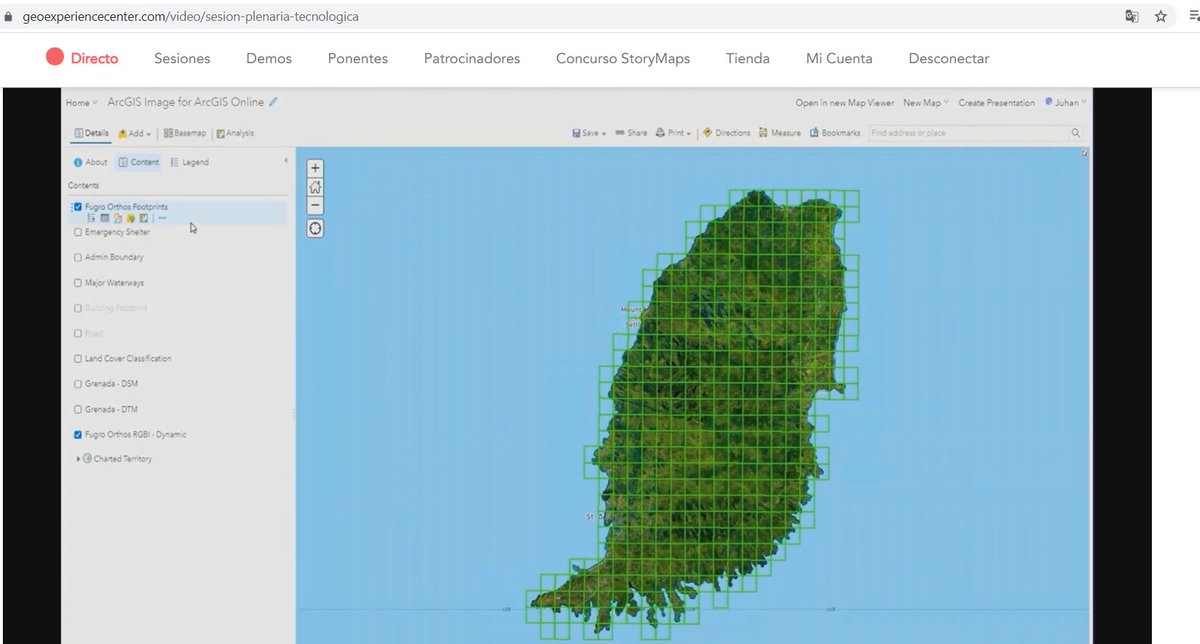
Task: Check the Building Footprint layer box
Action: pyautogui.click(x=79, y=308)
